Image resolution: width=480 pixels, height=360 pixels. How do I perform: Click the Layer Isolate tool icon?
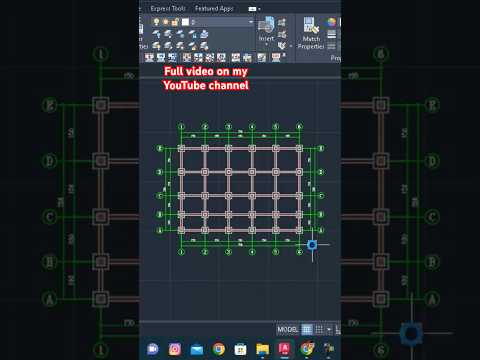click(x=168, y=34)
